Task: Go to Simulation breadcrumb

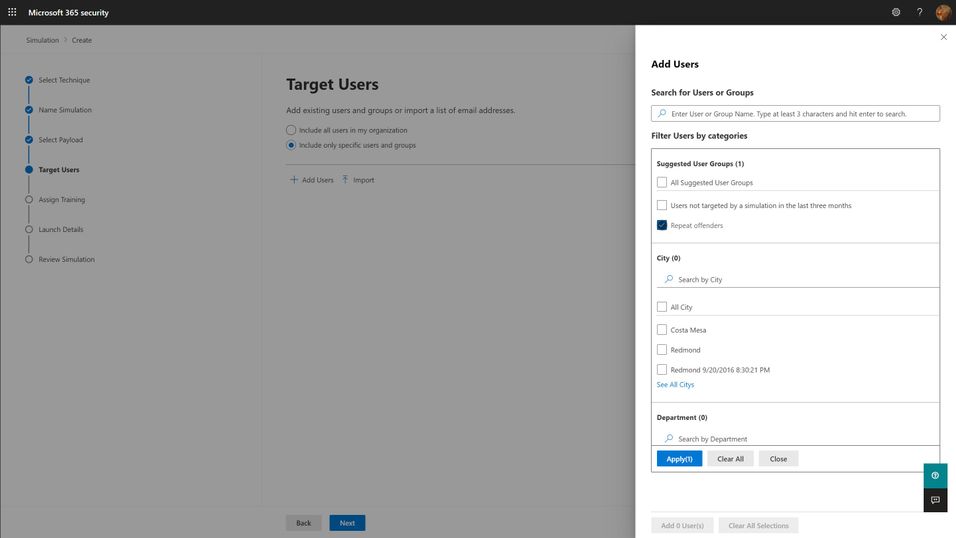Action: [43, 40]
